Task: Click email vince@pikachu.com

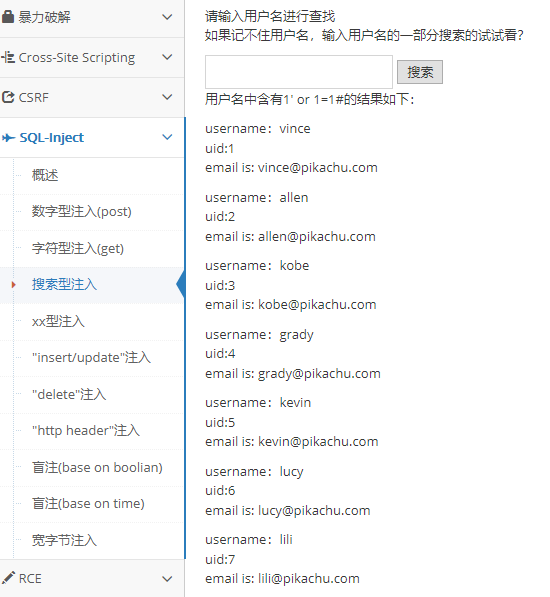Action: 317,168
